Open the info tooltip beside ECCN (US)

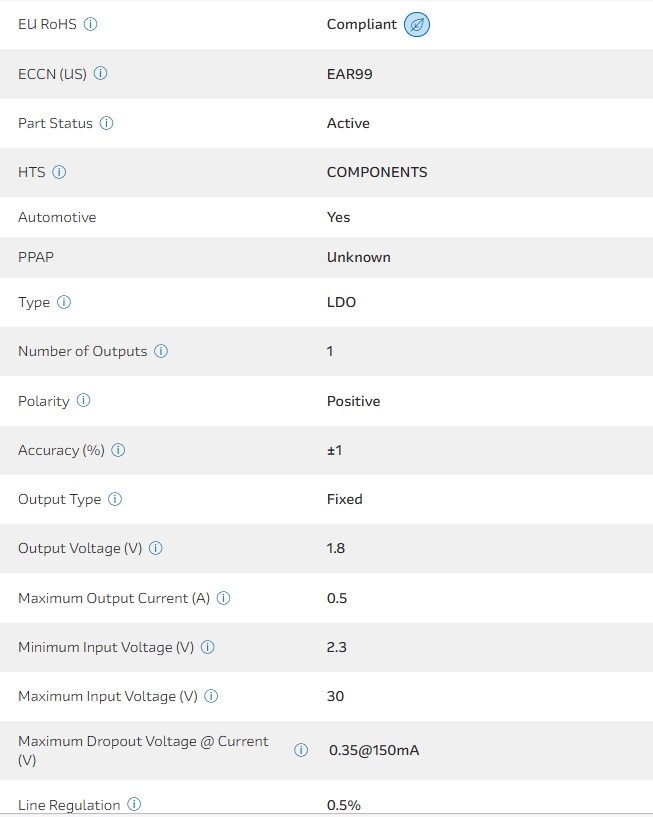(x=101, y=73)
